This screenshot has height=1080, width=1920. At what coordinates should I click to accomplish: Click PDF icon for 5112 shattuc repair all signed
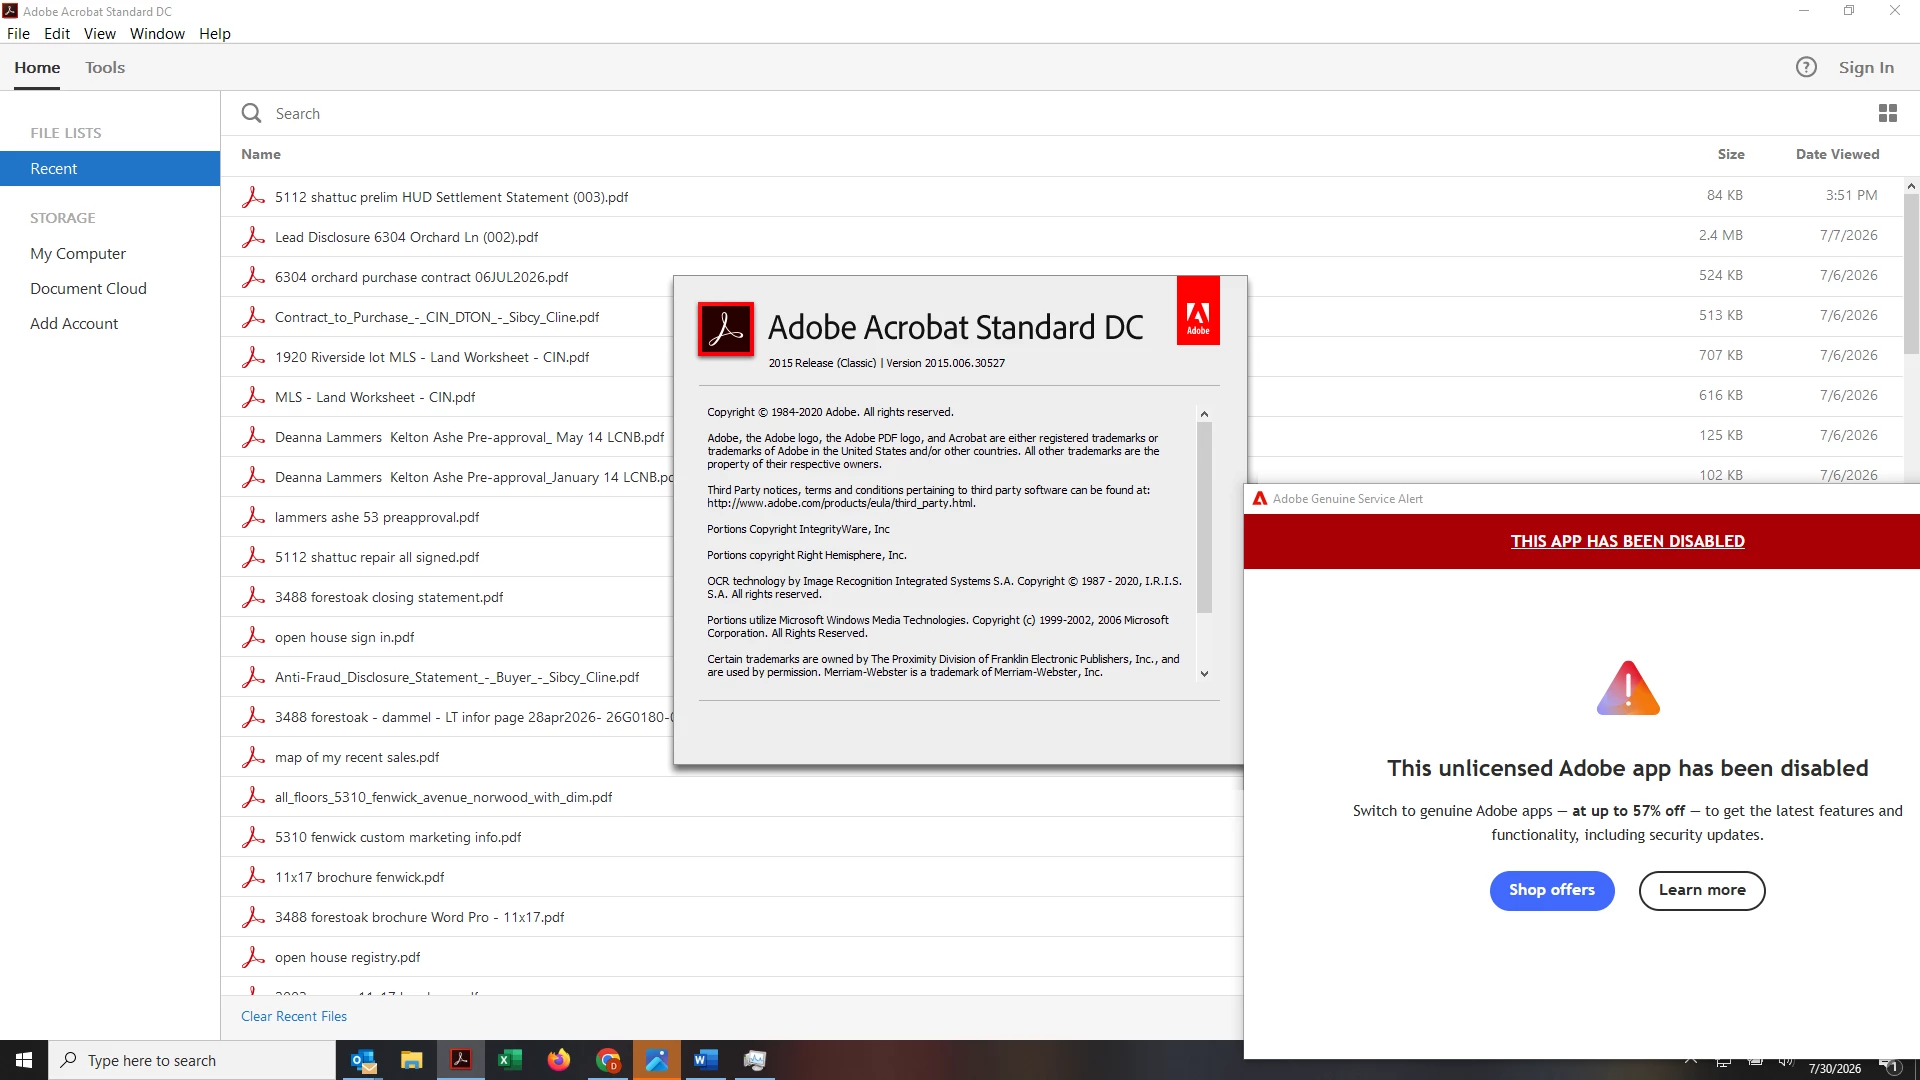(253, 557)
